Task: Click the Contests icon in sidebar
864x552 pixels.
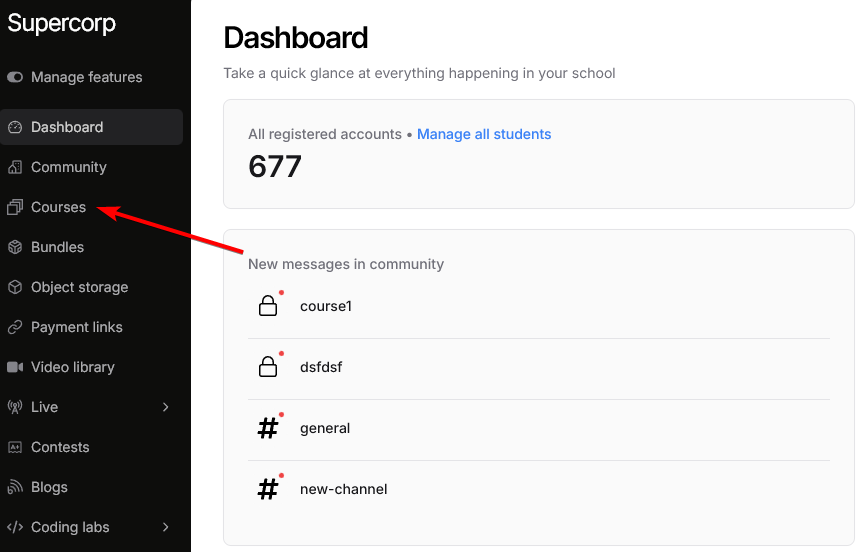Action: point(15,447)
